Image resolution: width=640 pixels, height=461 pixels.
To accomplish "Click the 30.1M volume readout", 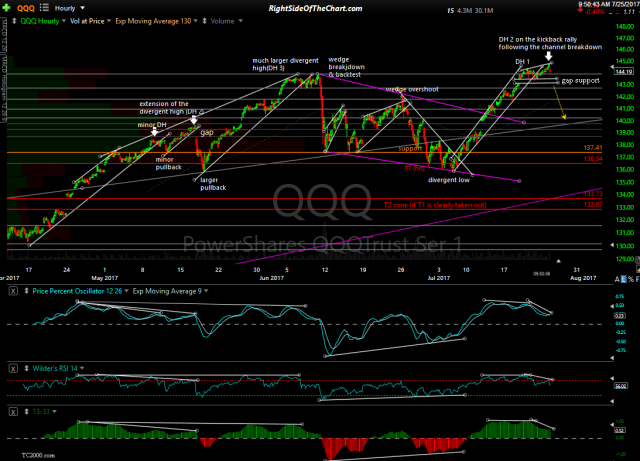I will (x=484, y=11).
